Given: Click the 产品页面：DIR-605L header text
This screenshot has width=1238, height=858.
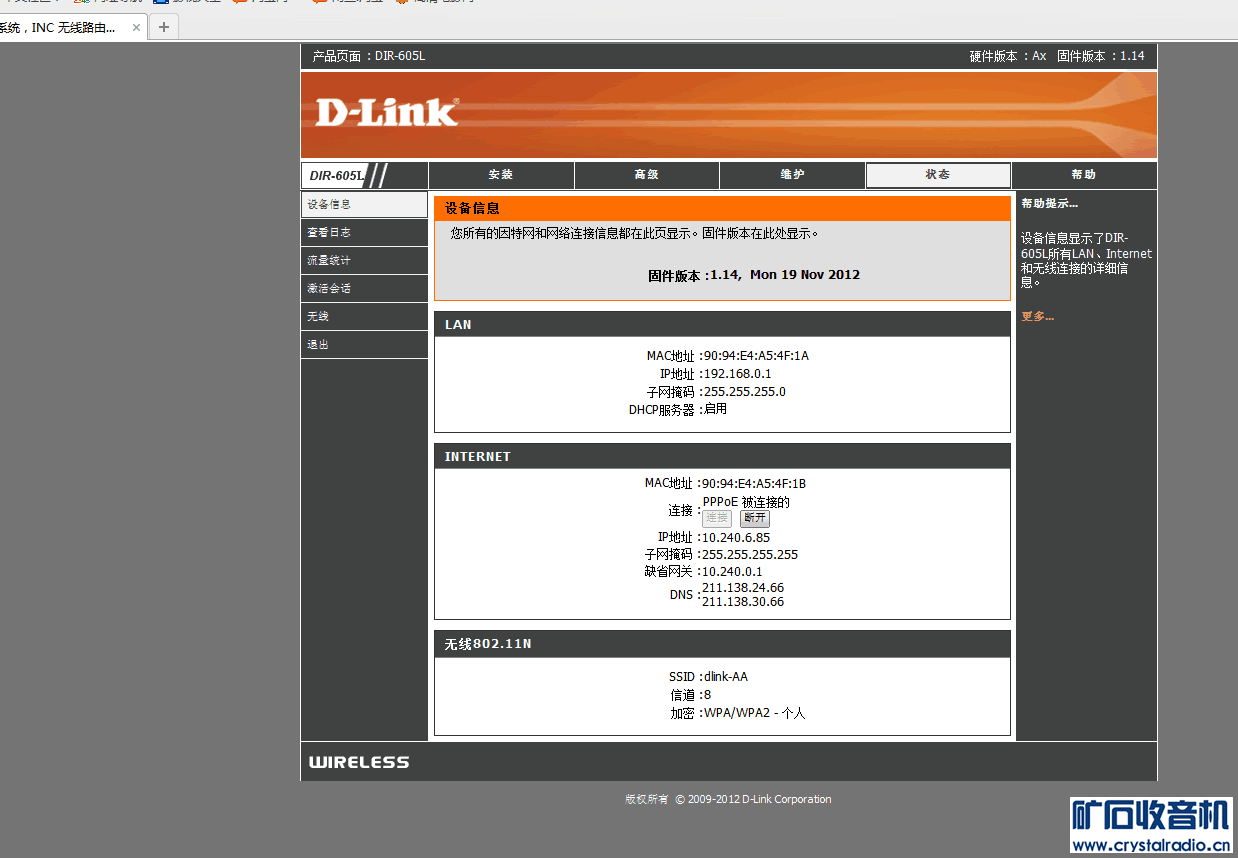Looking at the screenshot, I should coord(369,57).
